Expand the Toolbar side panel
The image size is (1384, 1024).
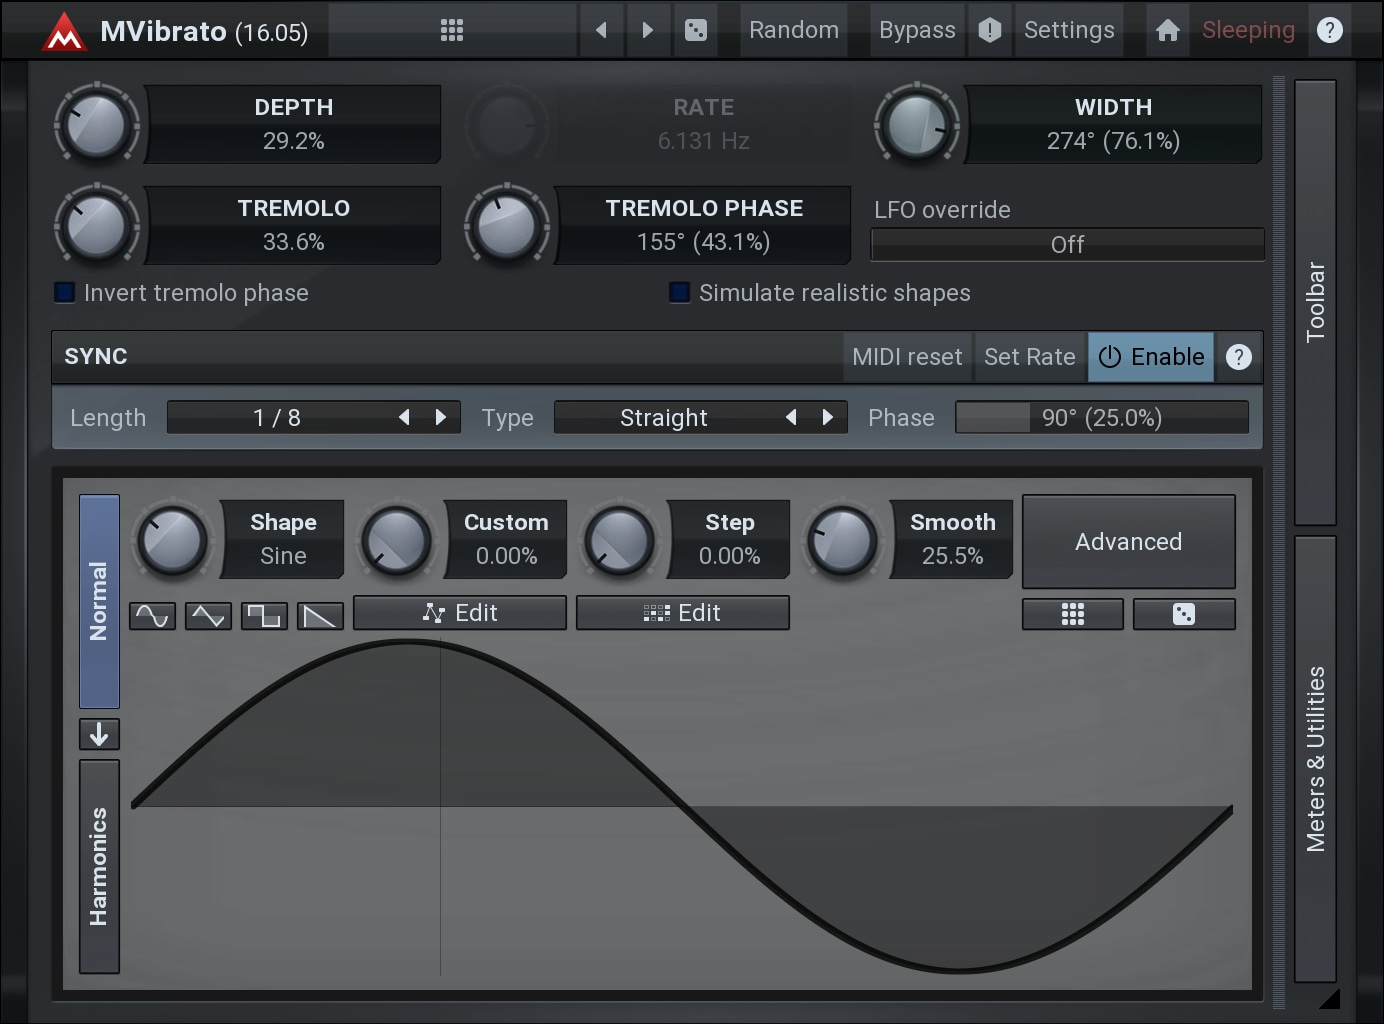[1315, 302]
